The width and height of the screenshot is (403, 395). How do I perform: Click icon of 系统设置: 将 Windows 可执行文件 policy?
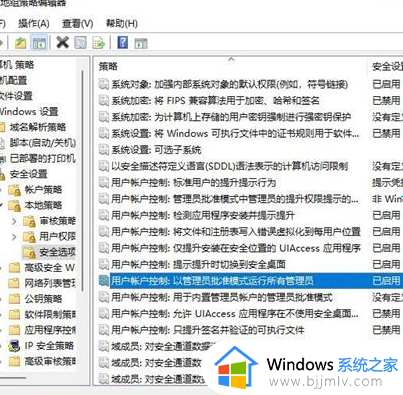104,133
